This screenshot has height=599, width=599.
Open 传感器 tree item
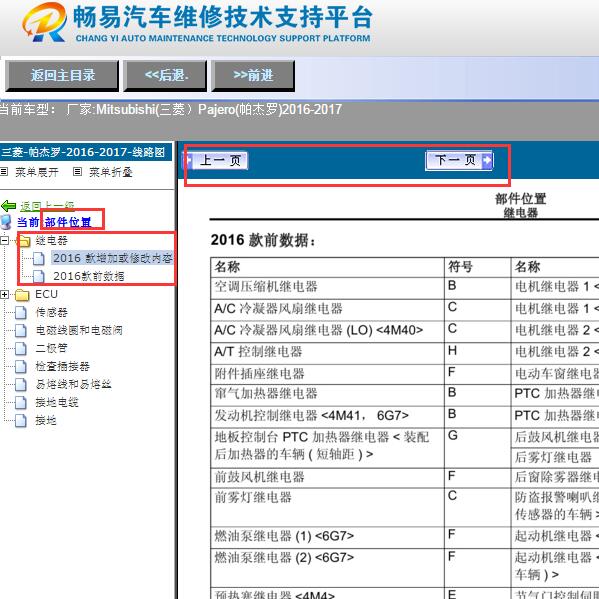point(52,312)
